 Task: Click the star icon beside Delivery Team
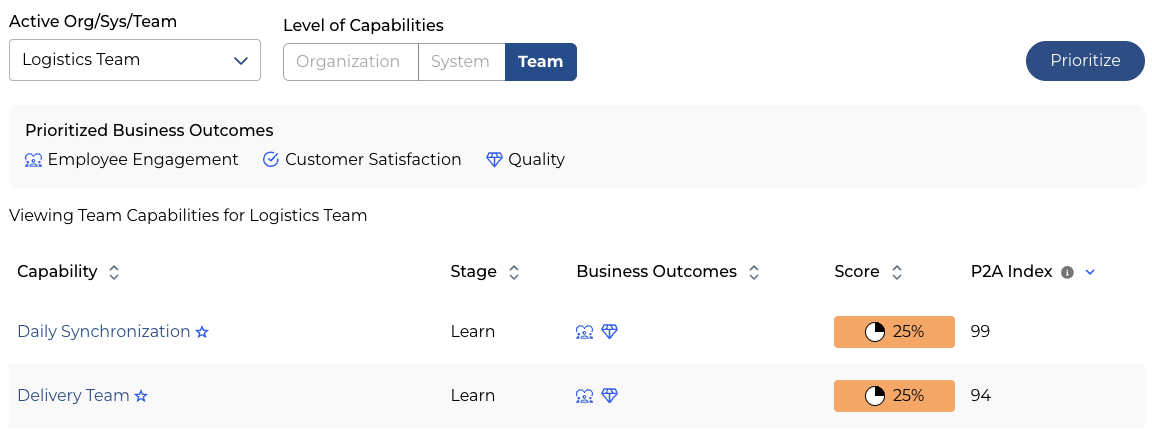(141, 396)
